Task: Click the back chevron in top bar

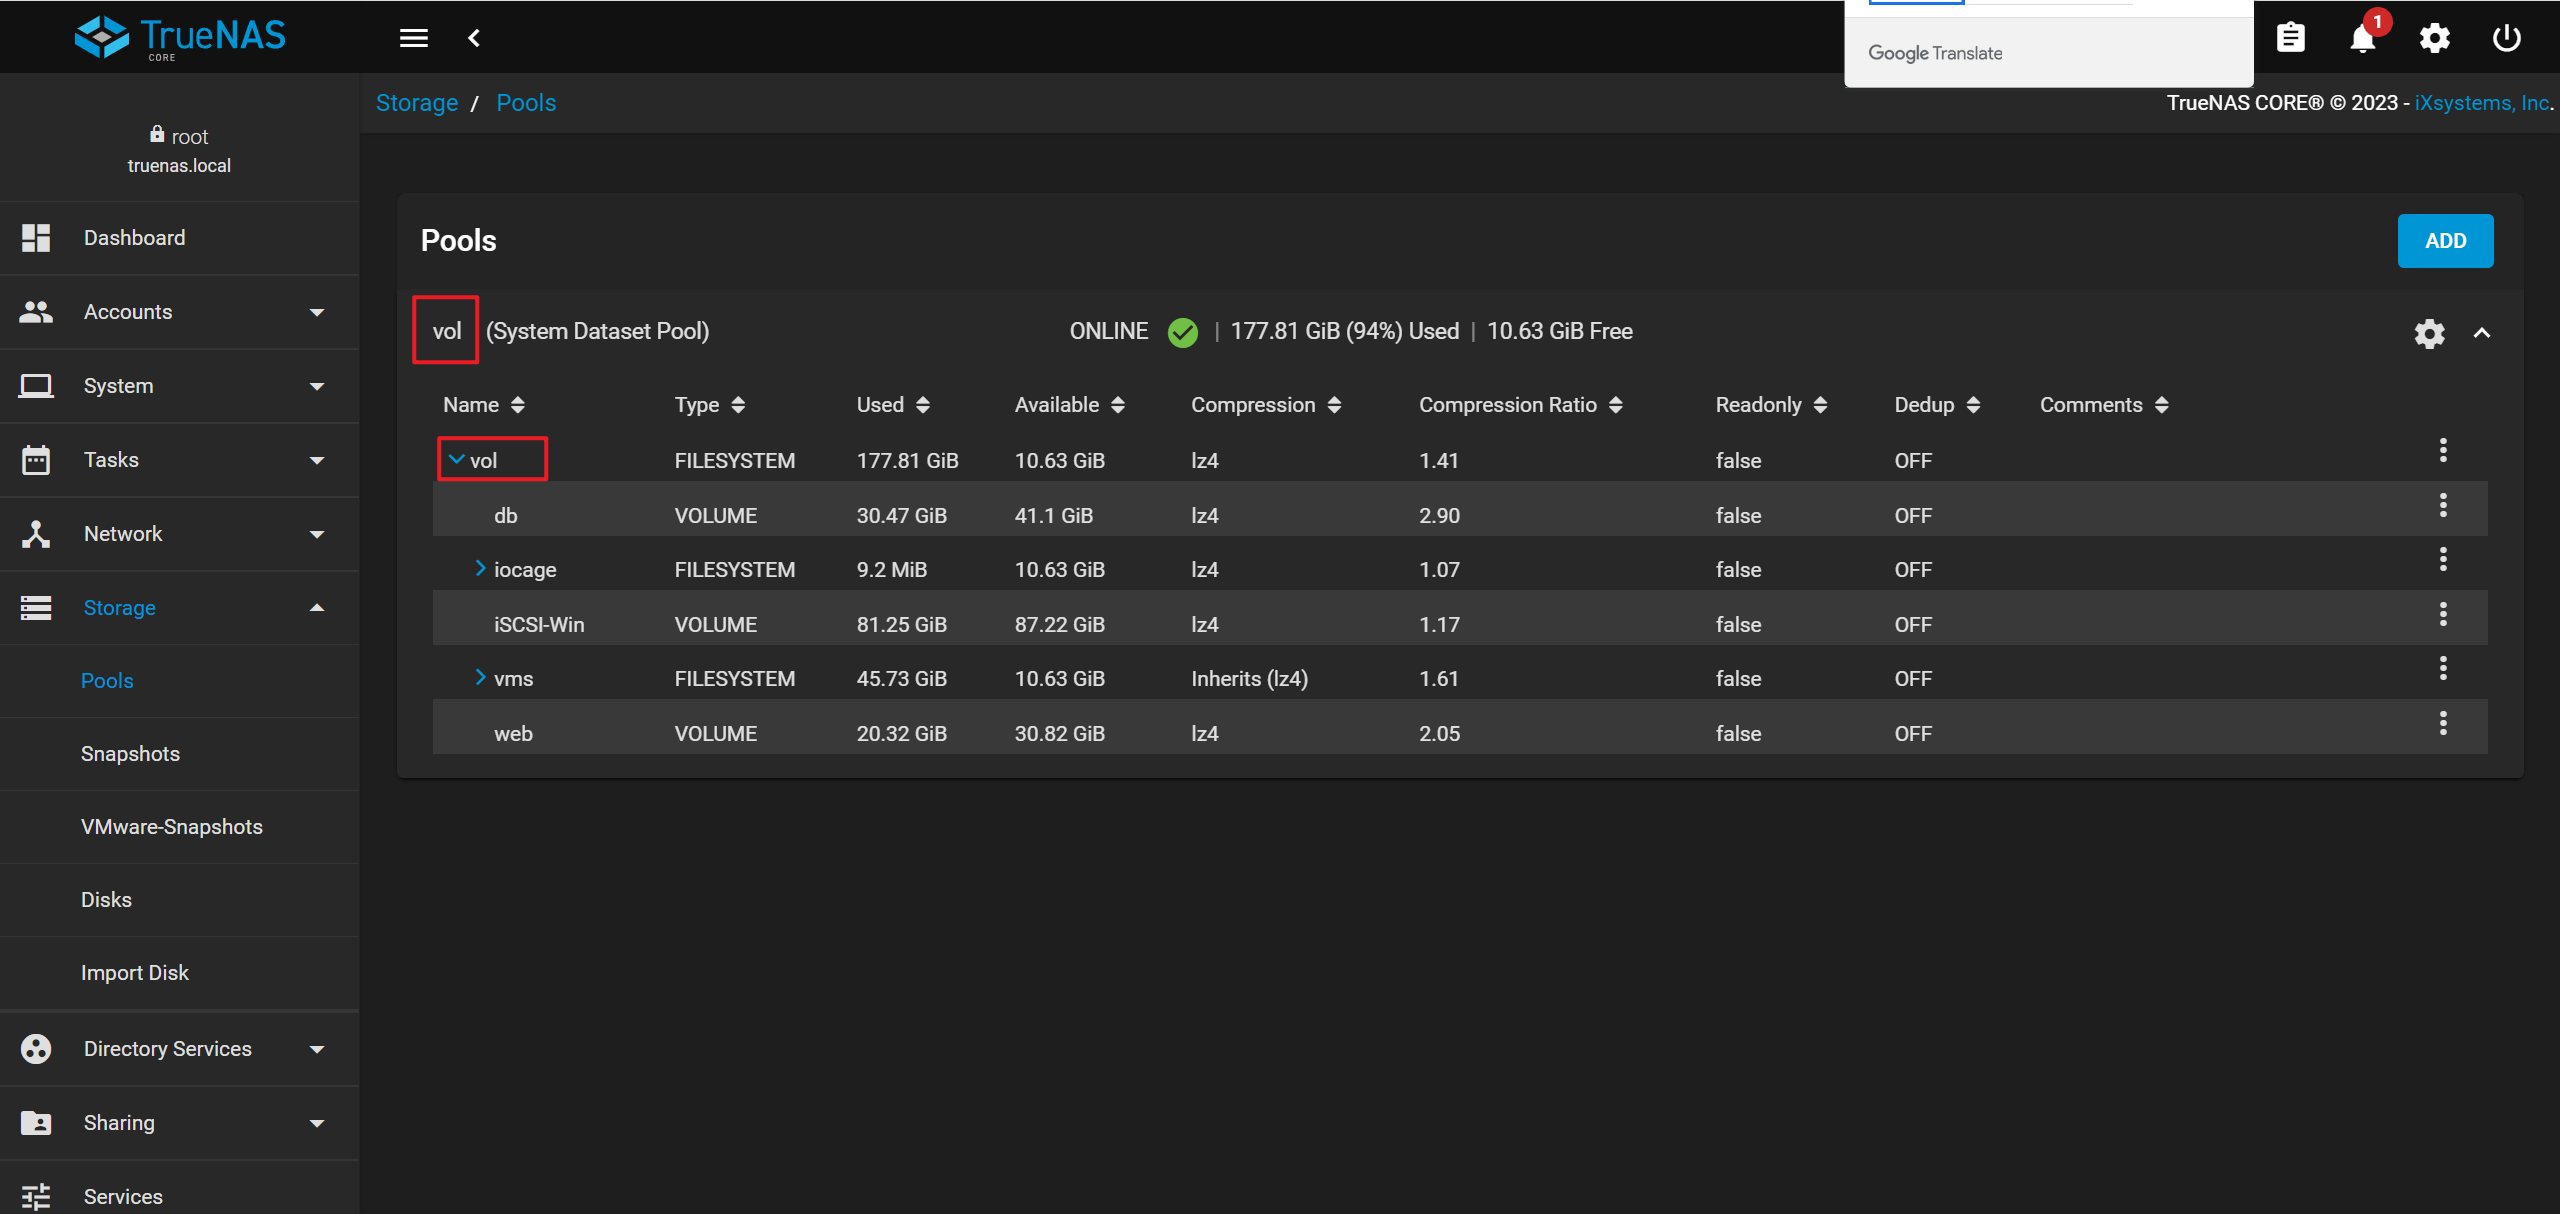Action: pyautogui.click(x=474, y=38)
